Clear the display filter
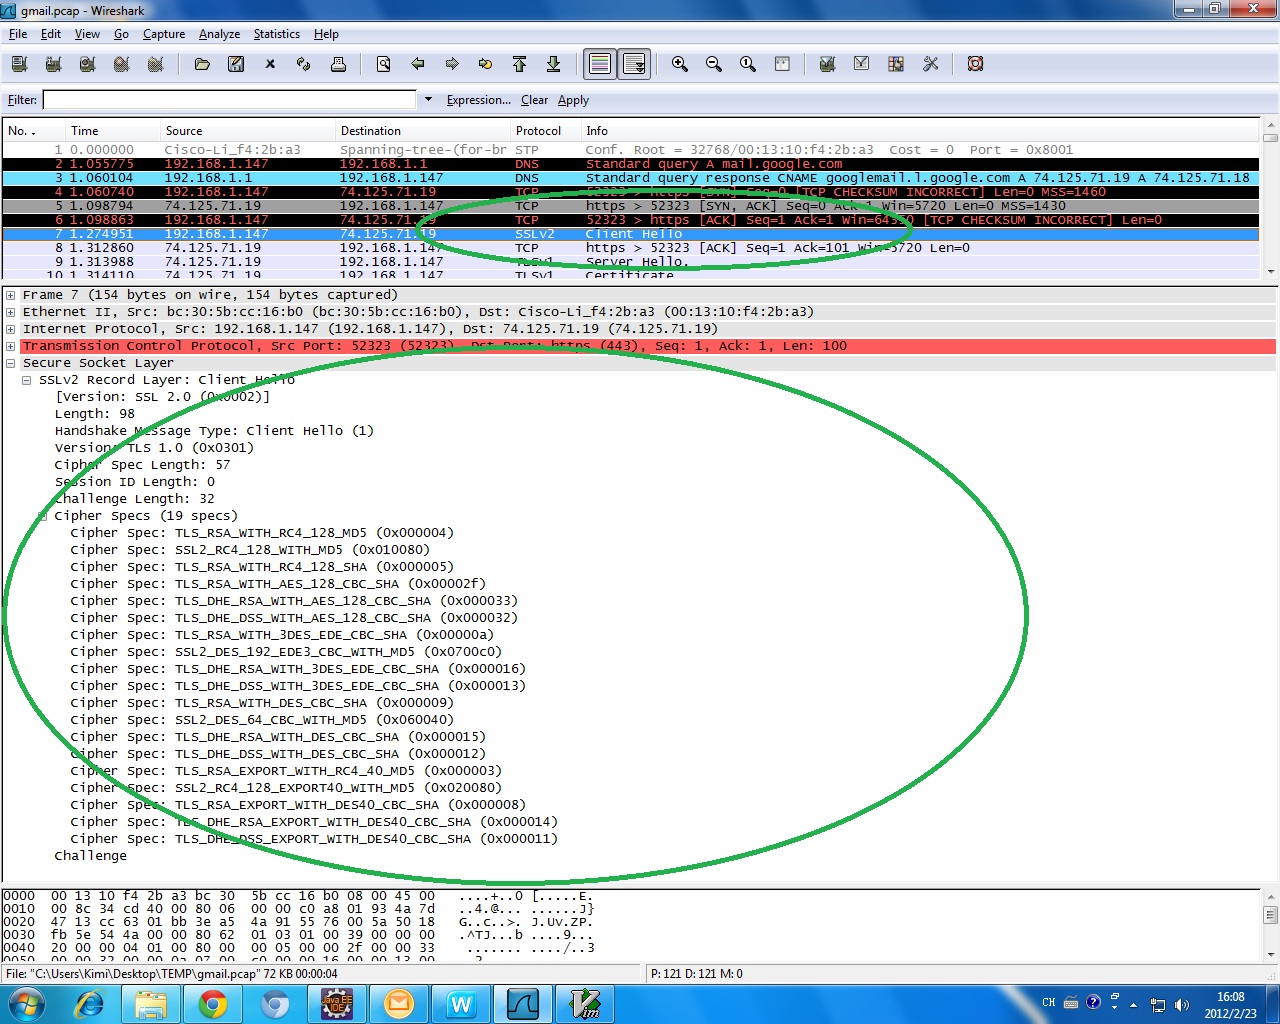Image resolution: width=1280 pixels, height=1024 pixels. pyautogui.click(x=534, y=100)
